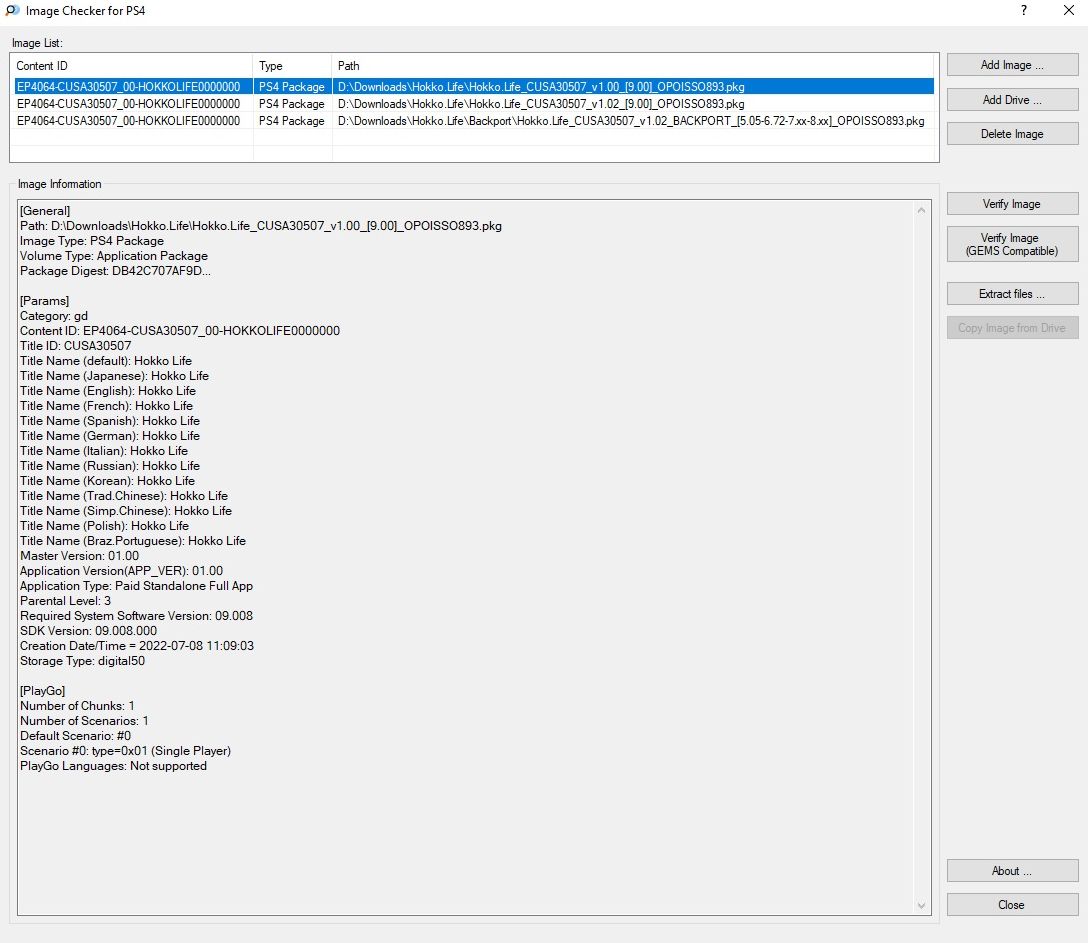The image size is (1088, 943).
Task: Click the [PlayGo] section heading
Action: pos(42,691)
